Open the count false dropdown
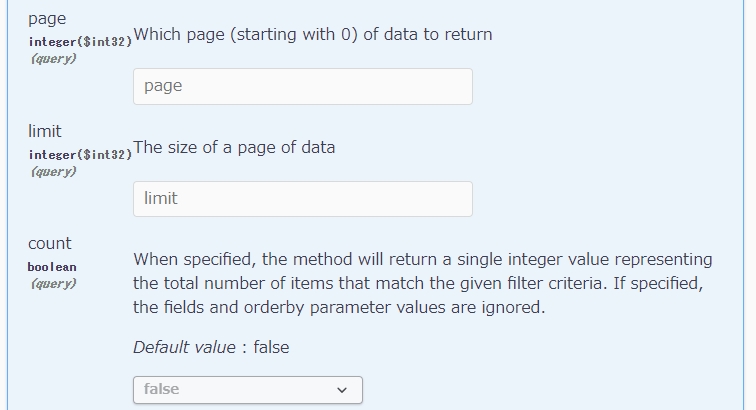Viewport: 756px width, 410px height. click(x=248, y=390)
